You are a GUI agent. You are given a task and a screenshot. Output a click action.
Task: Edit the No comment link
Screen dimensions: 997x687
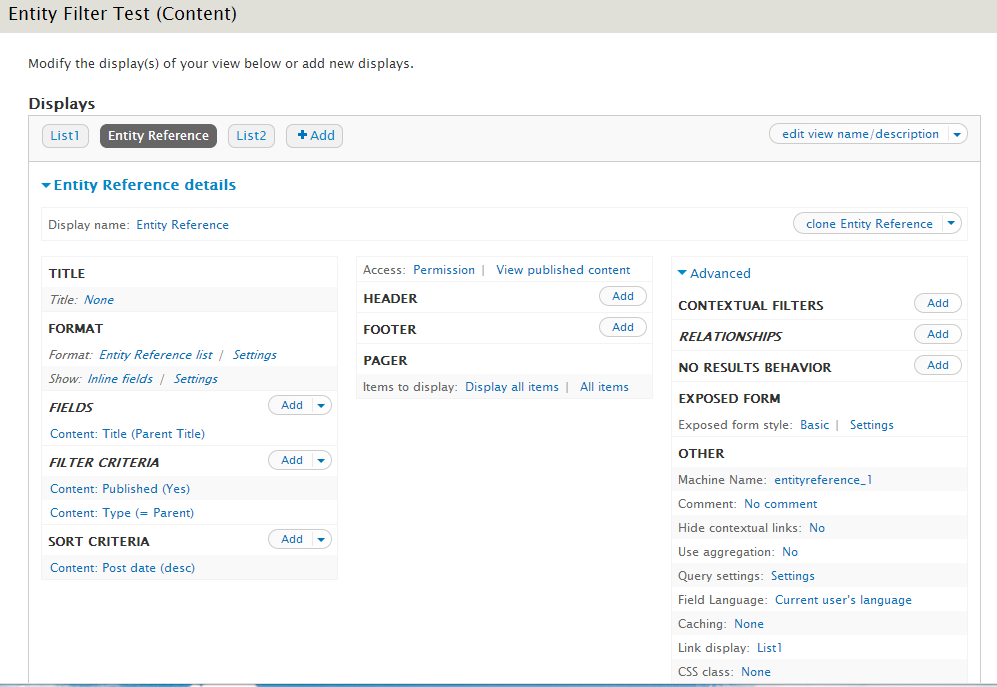[780, 504]
